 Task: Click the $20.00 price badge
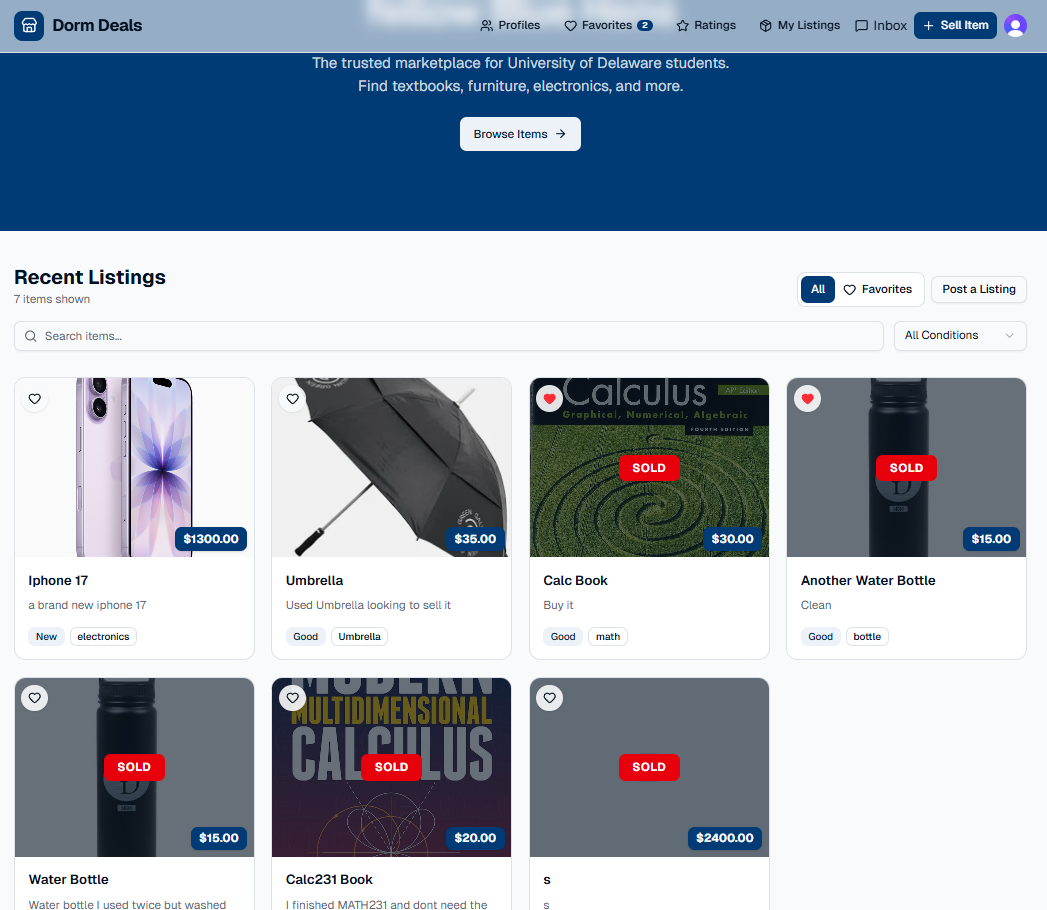coord(475,838)
